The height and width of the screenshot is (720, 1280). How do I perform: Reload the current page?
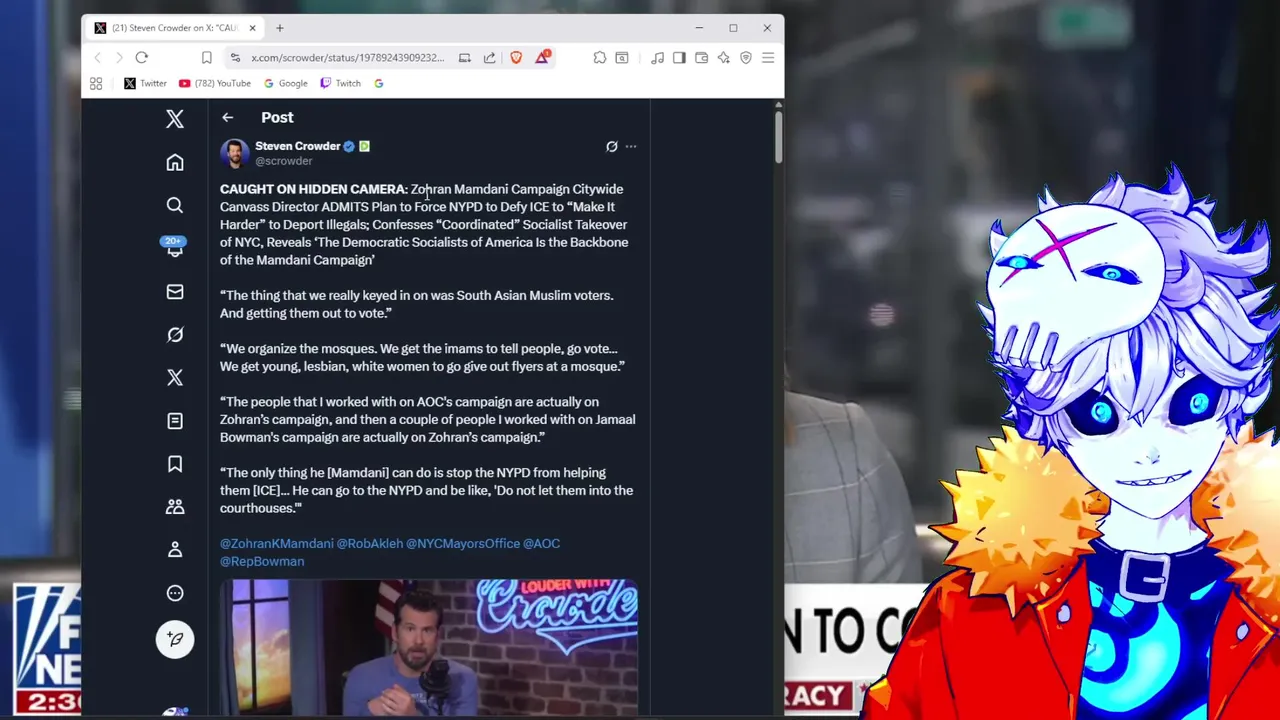(142, 58)
